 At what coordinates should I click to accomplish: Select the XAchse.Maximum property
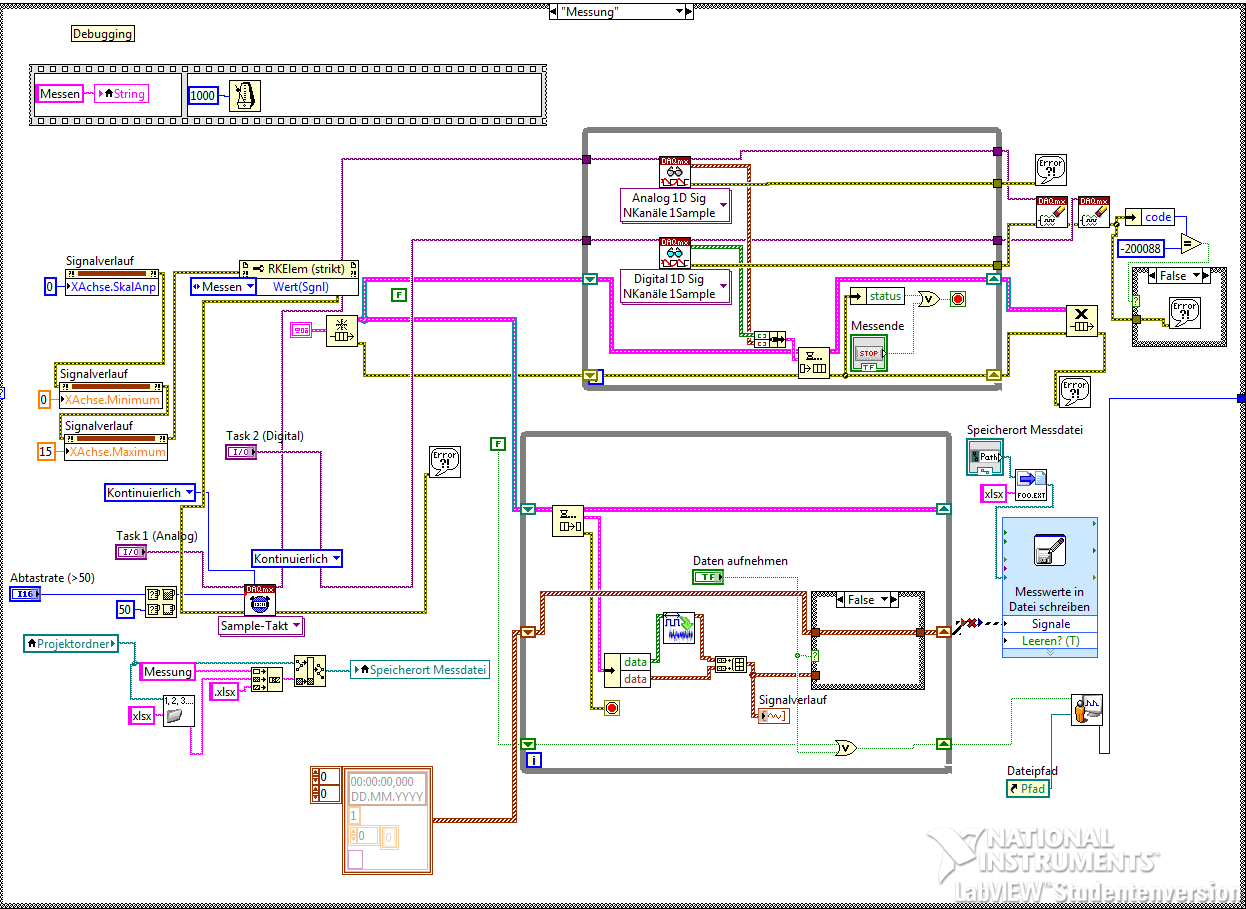pos(116,452)
